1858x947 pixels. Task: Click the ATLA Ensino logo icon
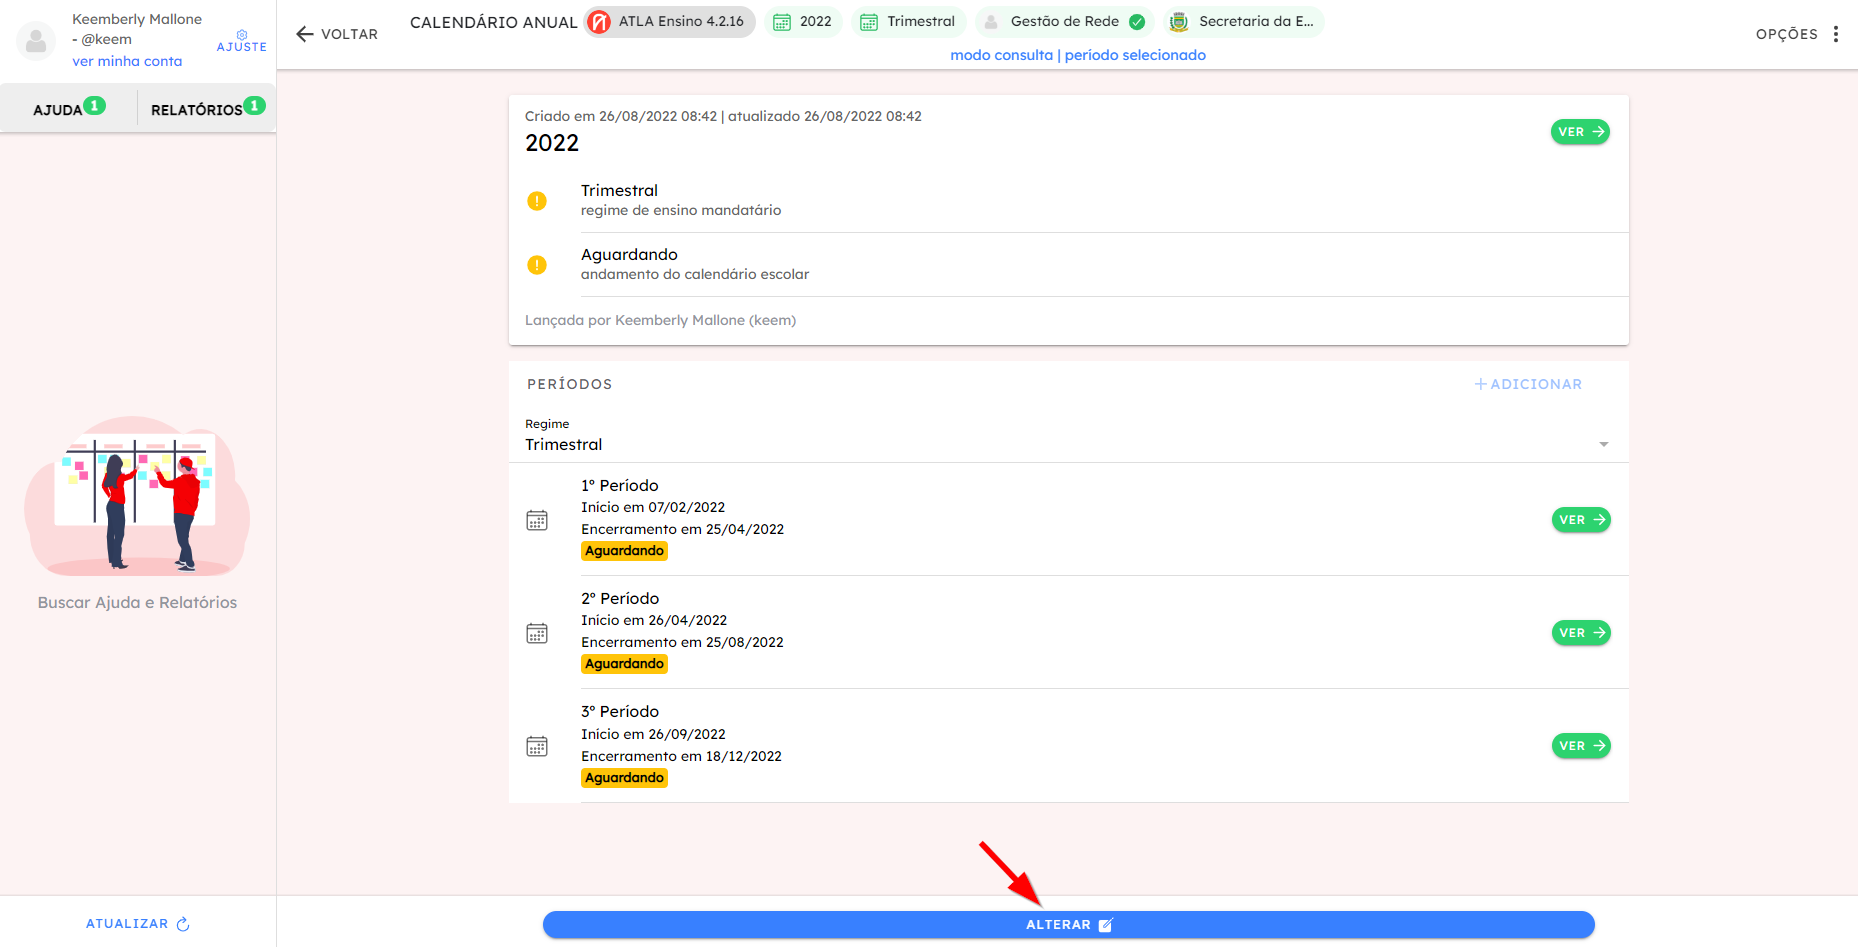[x=599, y=22]
